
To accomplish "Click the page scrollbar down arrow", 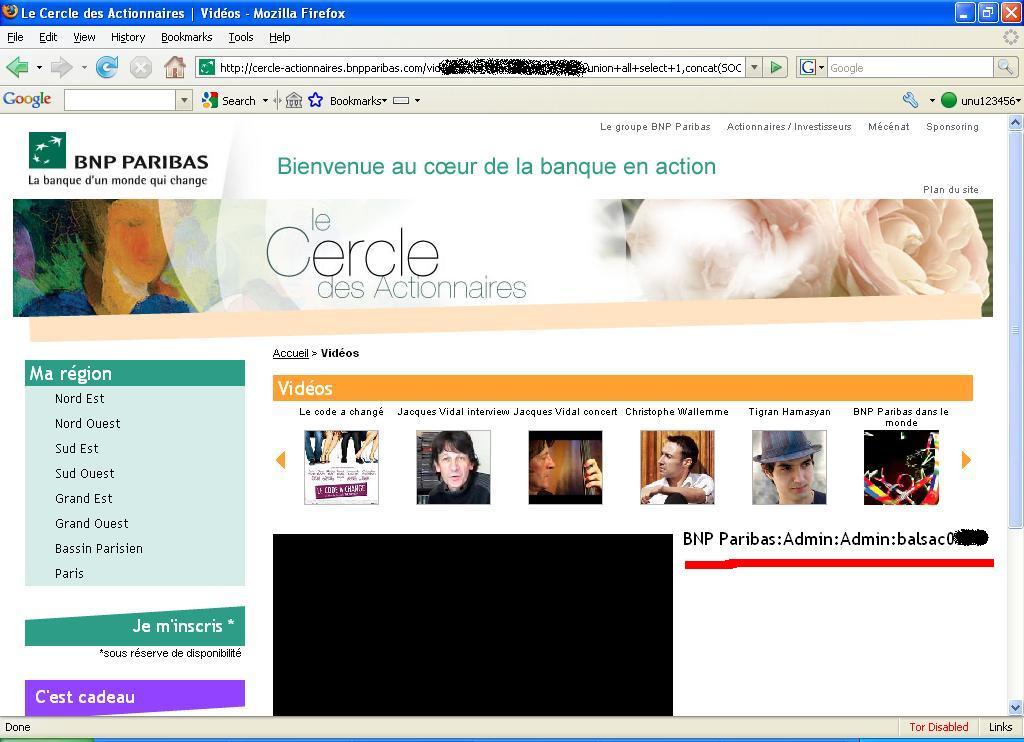I will pyautogui.click(x=1016, y=707).
